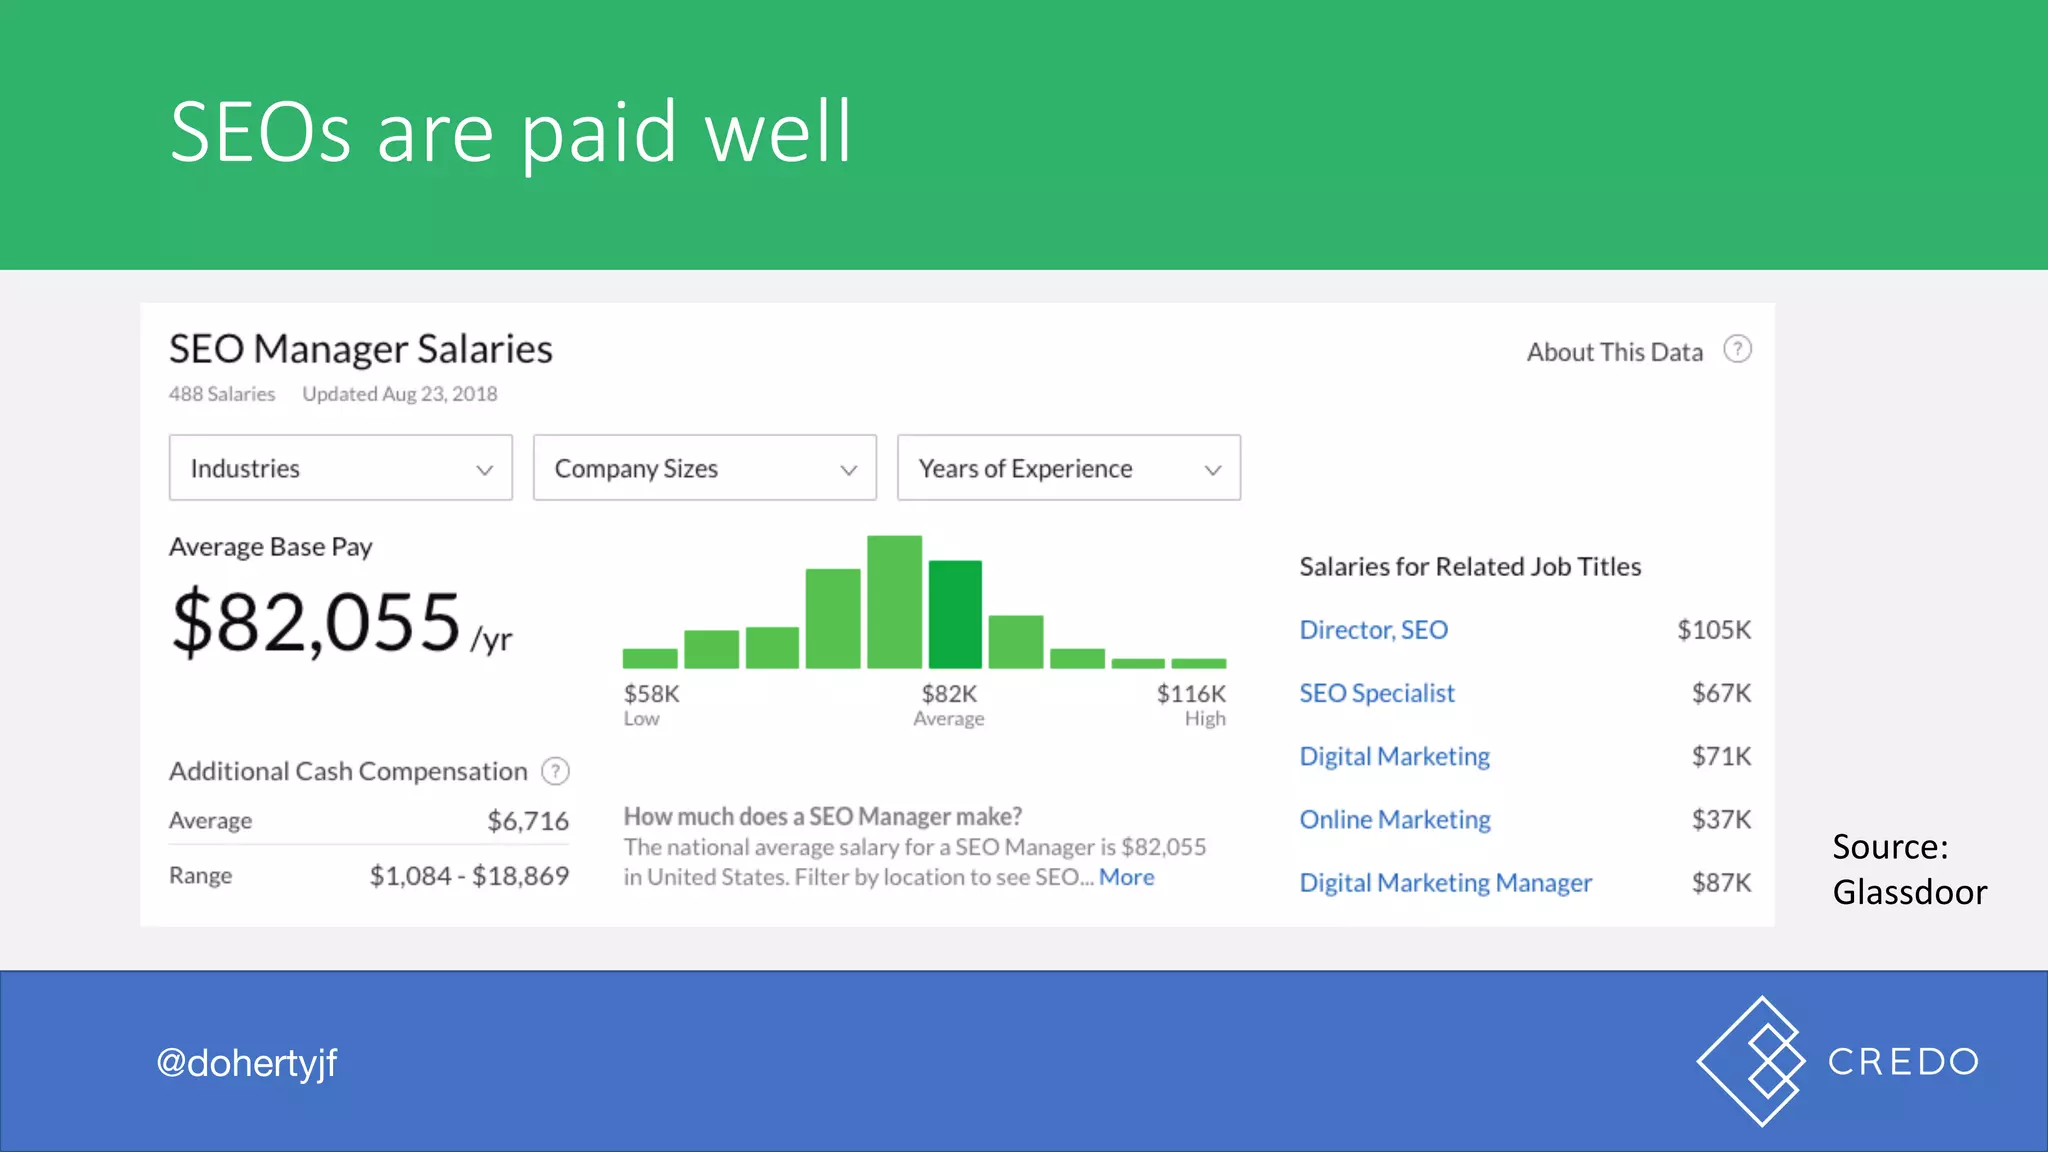2048x1152 pixels.
Task: Click the $58K Low label
Action: tap(651, 705)
